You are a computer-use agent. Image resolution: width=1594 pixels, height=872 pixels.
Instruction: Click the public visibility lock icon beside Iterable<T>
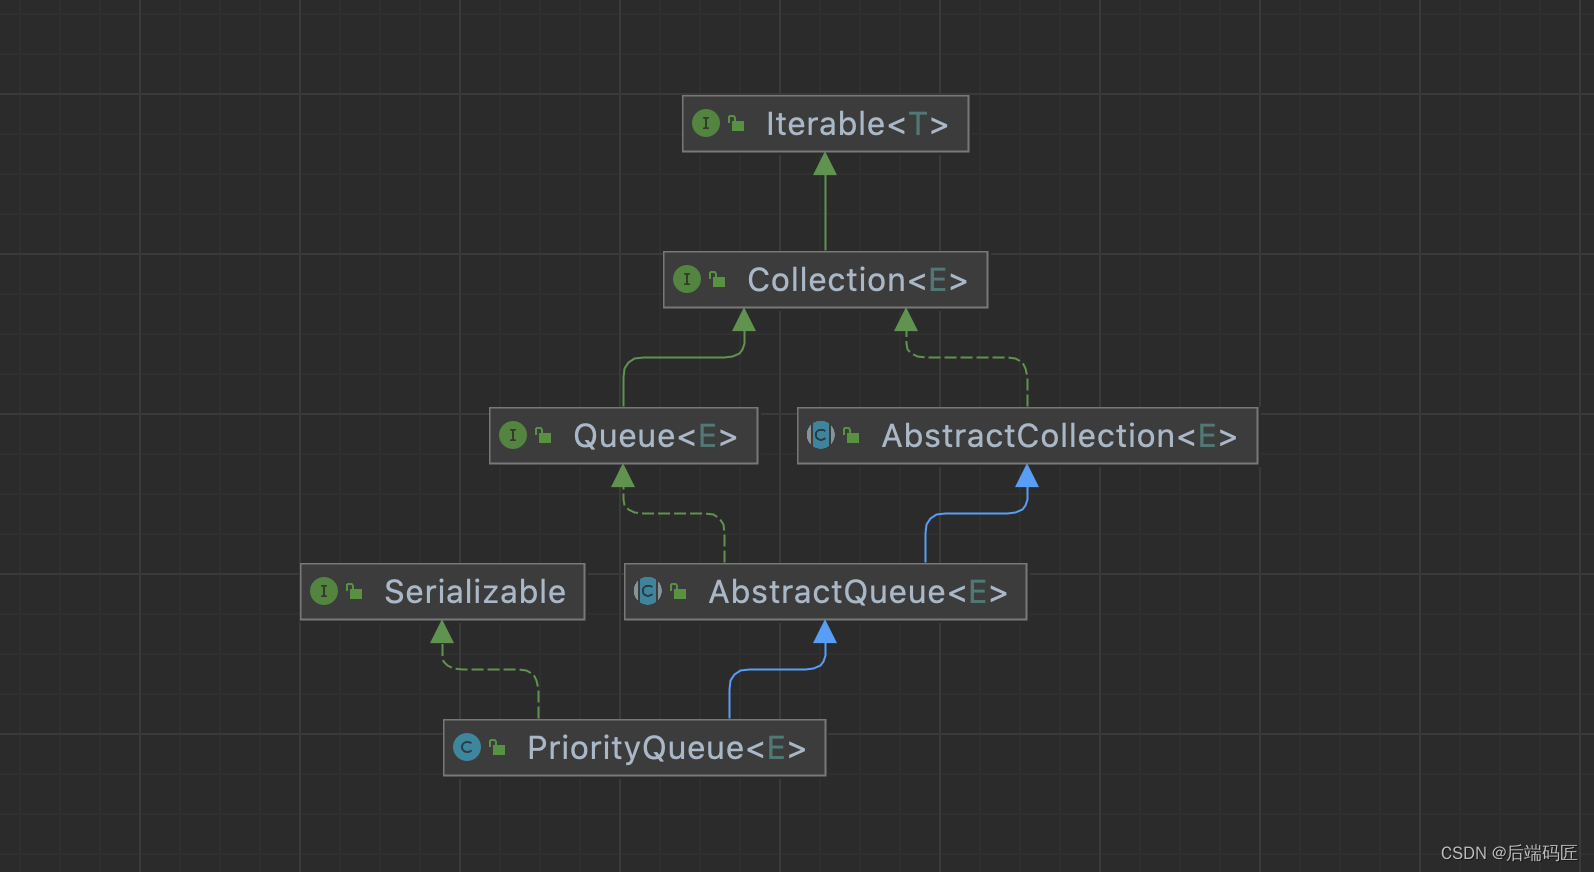[x=737, y=123]
